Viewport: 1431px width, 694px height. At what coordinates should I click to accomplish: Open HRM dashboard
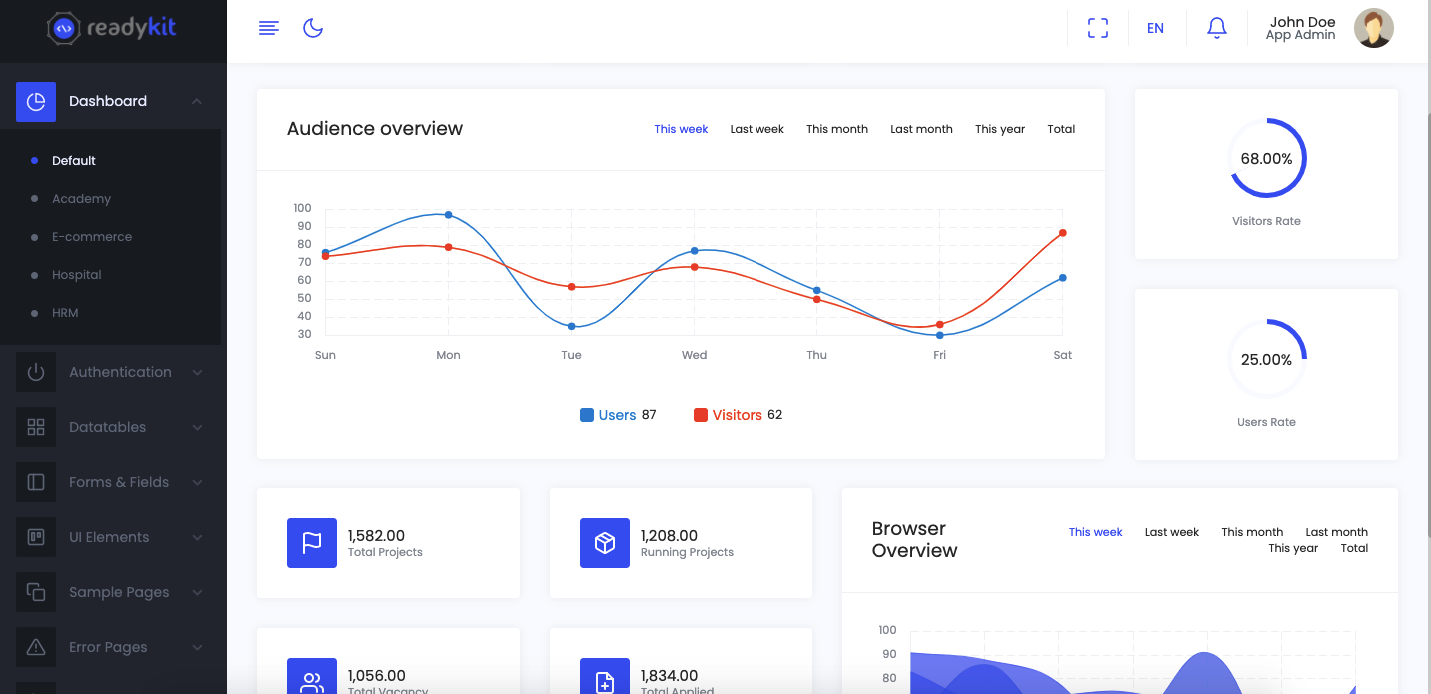click(65, 312)
